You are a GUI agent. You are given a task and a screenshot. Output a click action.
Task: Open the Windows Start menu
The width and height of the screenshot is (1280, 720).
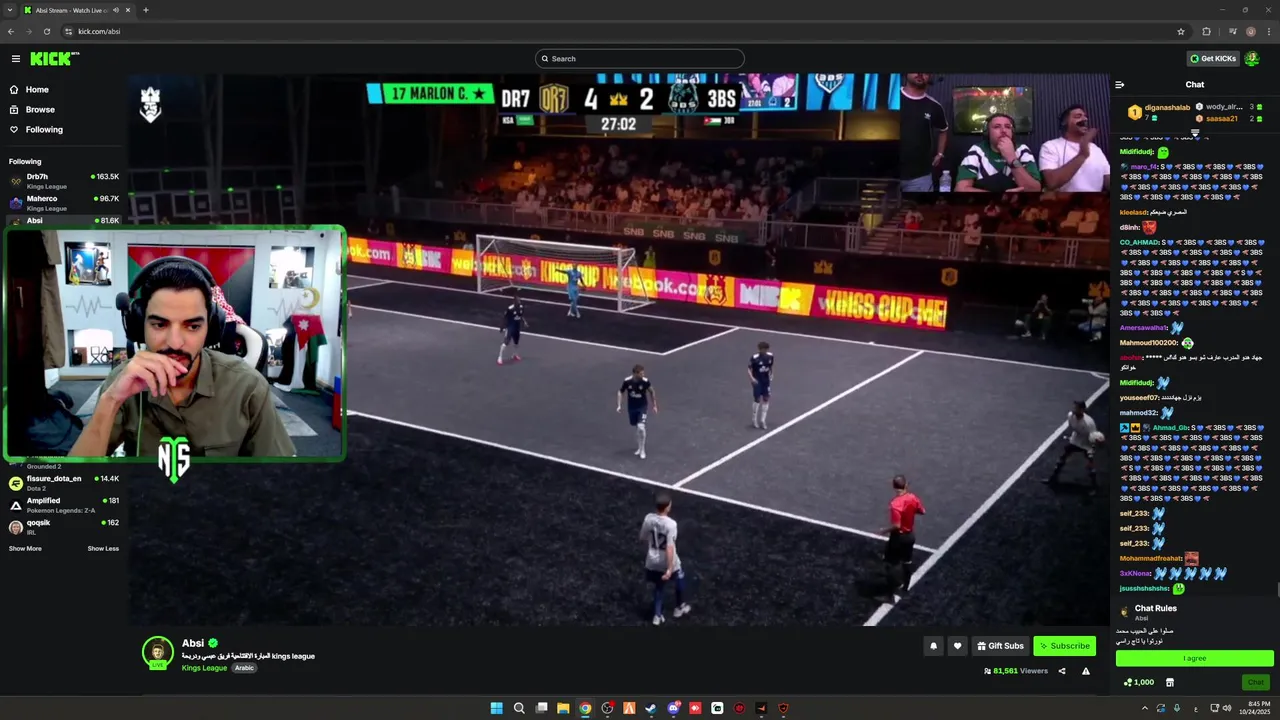pyautogui.click(x=496, y=708)
